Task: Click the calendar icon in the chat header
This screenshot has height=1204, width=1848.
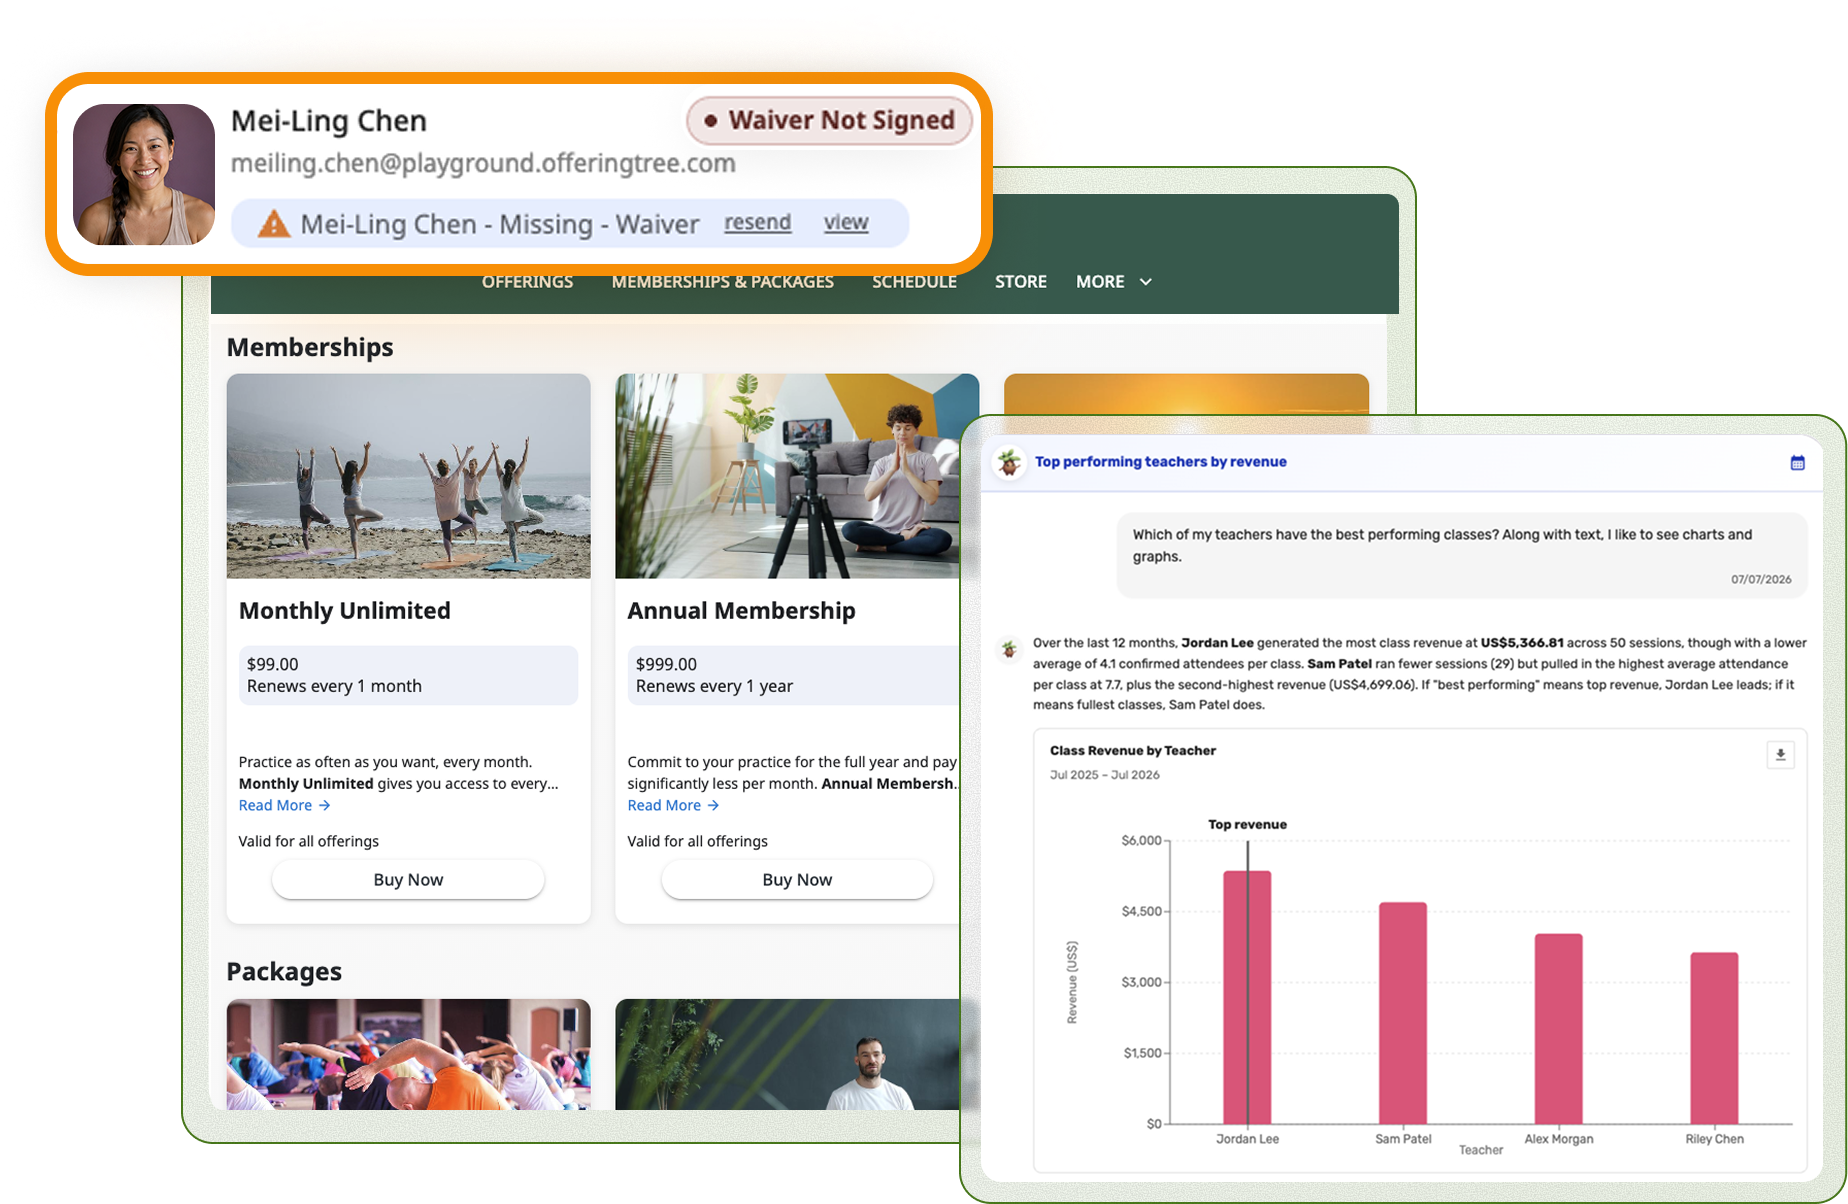Action: [x=1797, y=462]
